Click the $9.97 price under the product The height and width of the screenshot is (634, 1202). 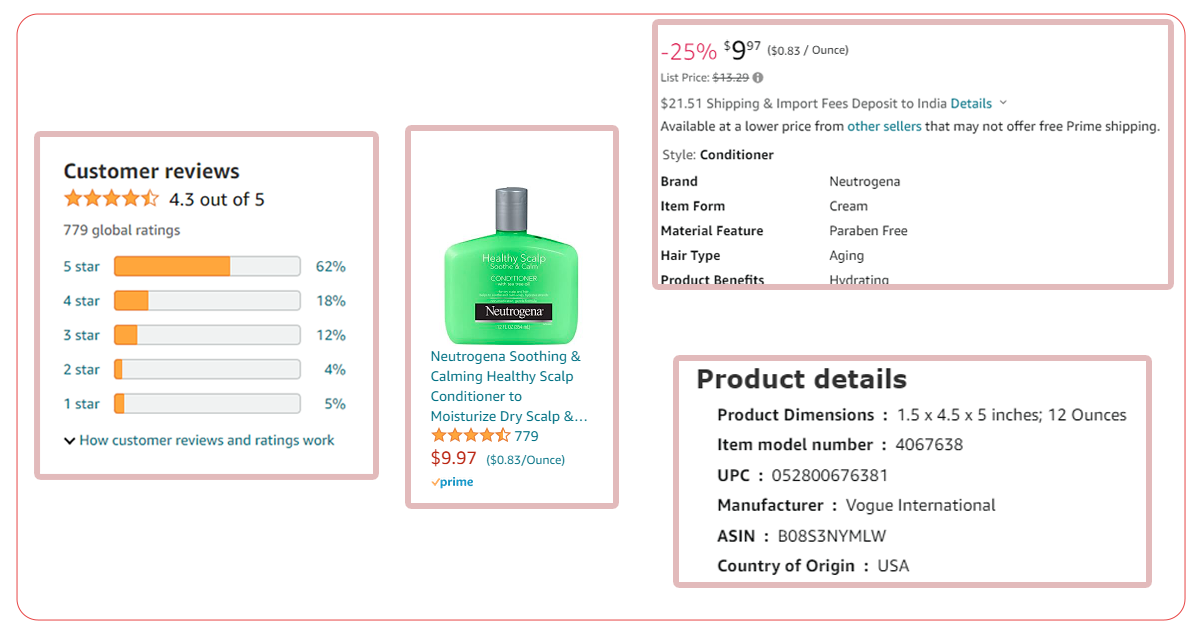pos(454,458)
